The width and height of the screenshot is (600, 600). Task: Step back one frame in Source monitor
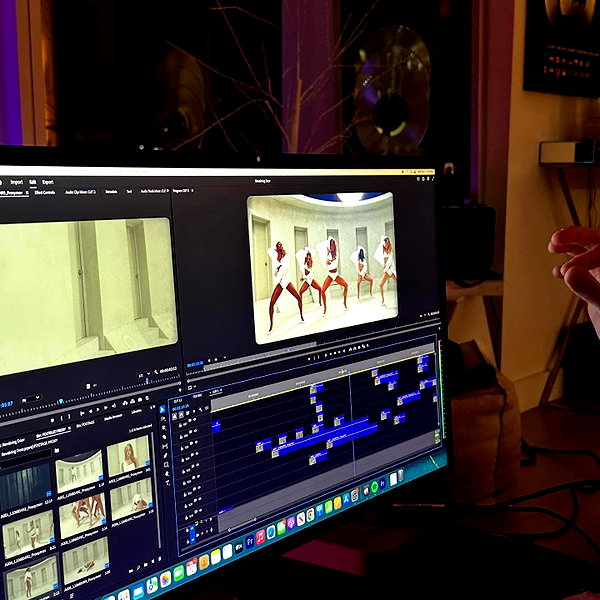click(x=90, y=411)
